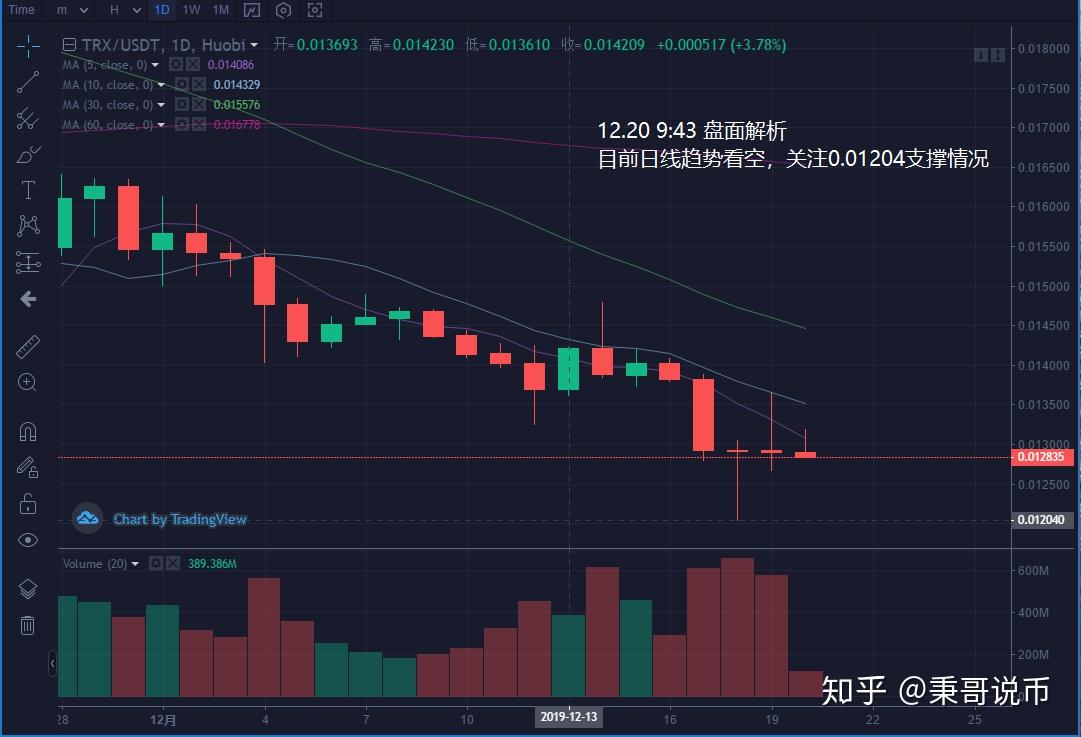Open settings gear for MA (10, close, 0)

(x=182, y=84)
